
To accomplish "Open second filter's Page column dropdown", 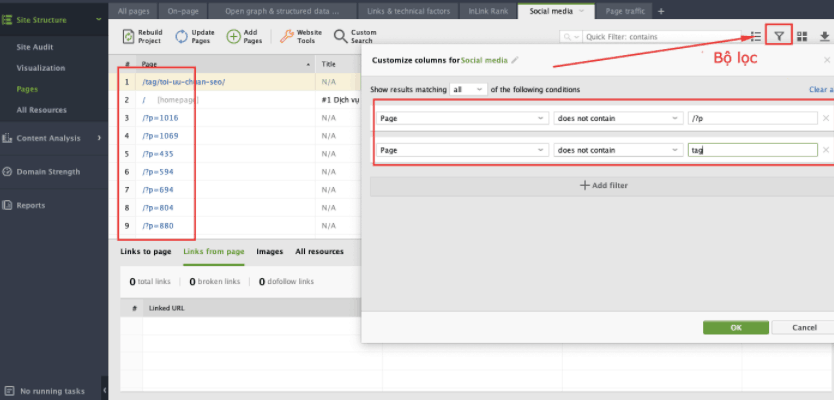I will [462, 150].
